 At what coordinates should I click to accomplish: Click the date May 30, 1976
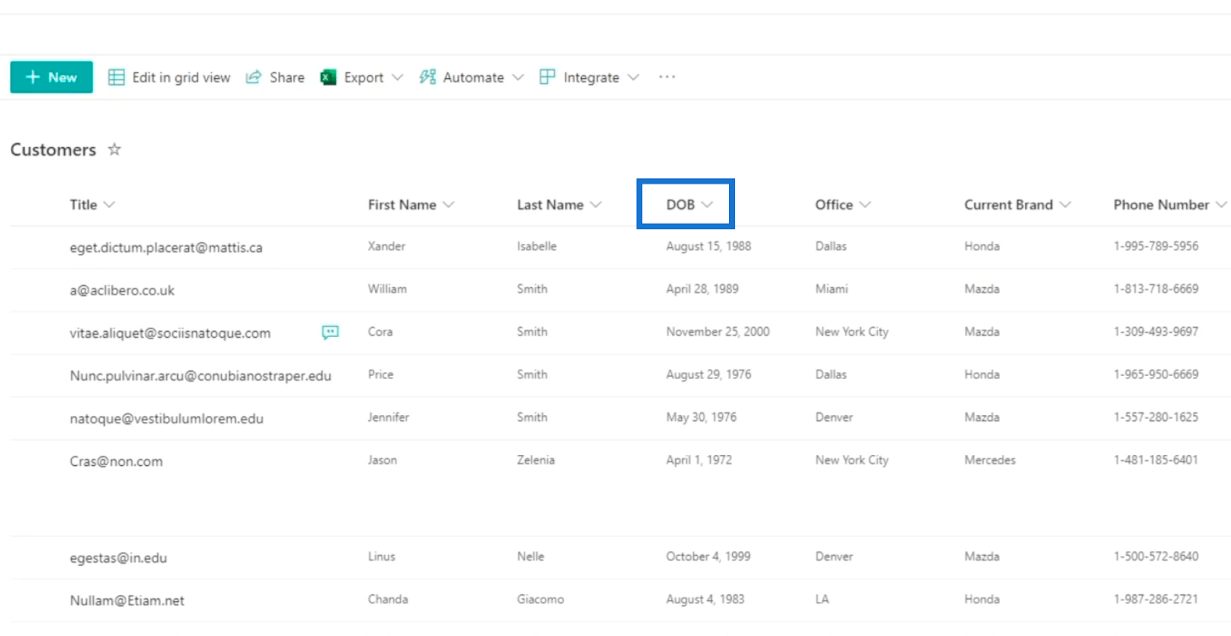701,418
